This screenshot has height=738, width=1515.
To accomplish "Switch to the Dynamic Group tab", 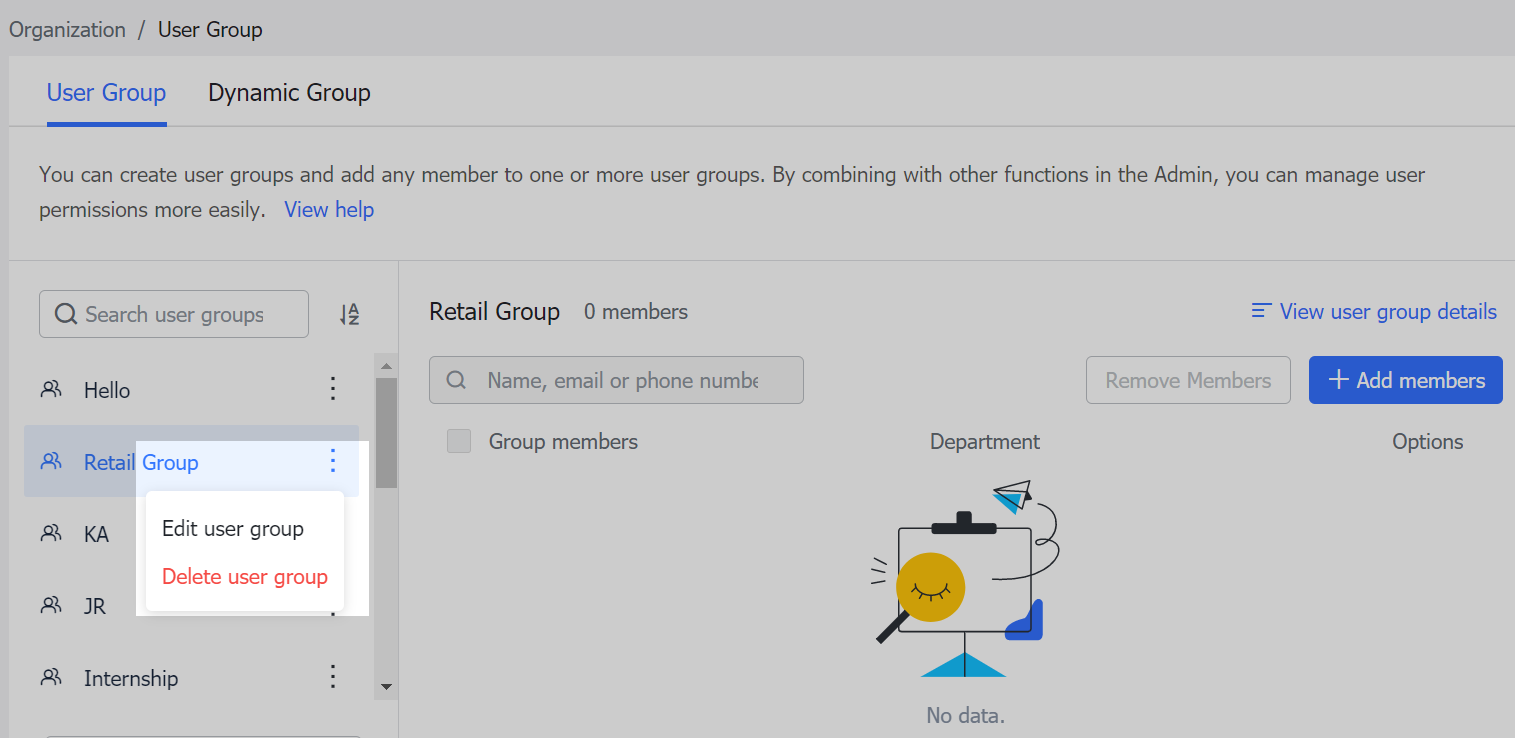I will (289, 92).
